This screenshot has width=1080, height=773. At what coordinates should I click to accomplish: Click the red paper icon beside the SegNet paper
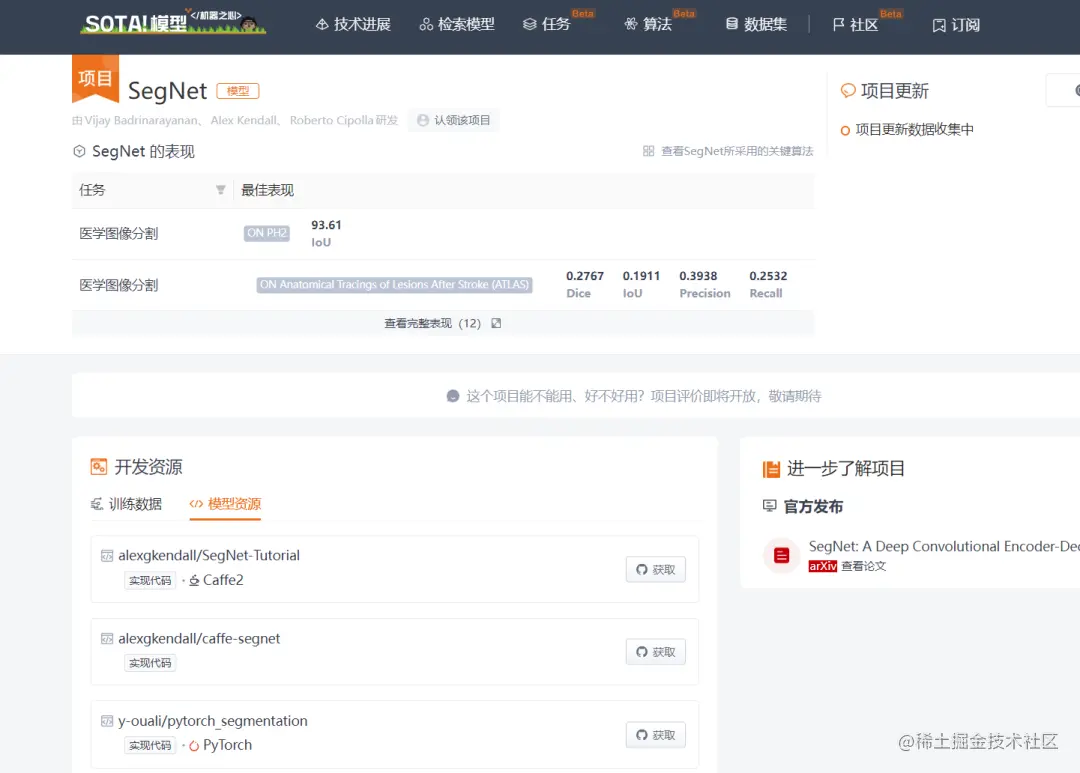coord(781,556)
